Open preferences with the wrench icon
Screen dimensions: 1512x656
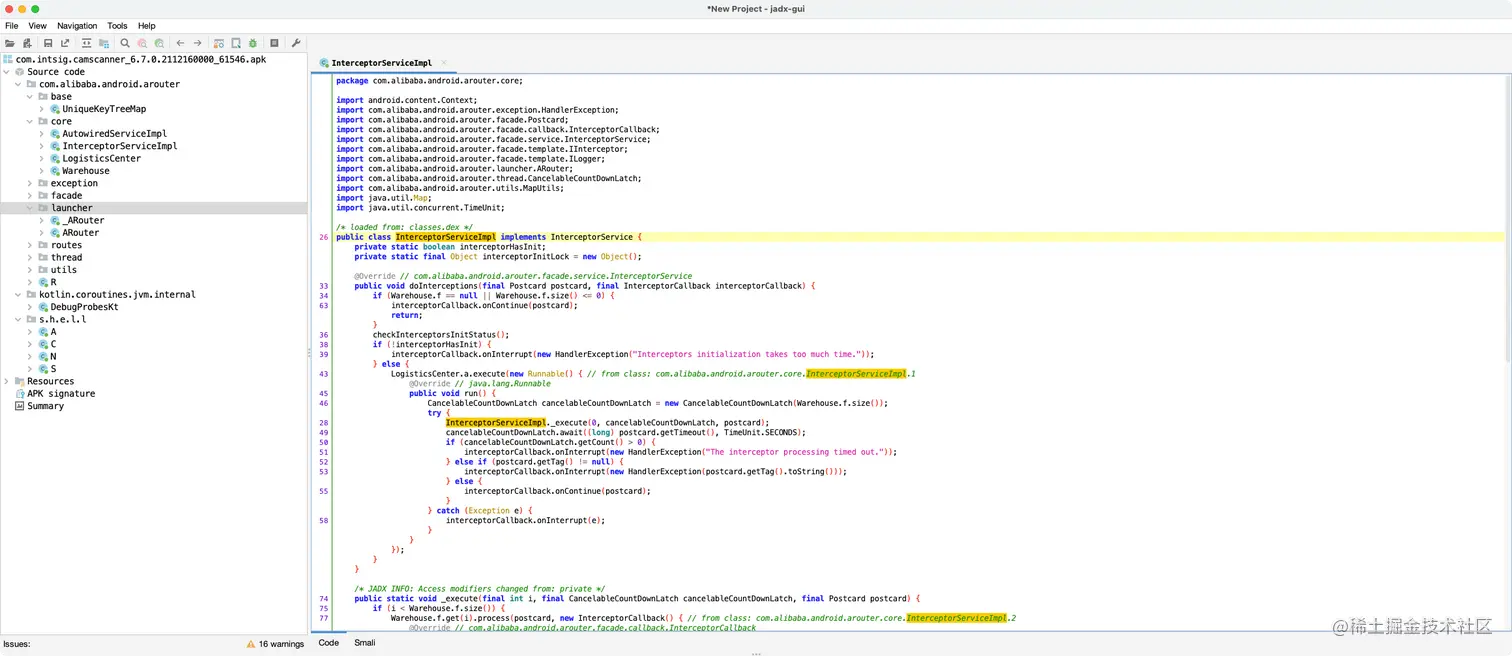(x=296, y=43)
